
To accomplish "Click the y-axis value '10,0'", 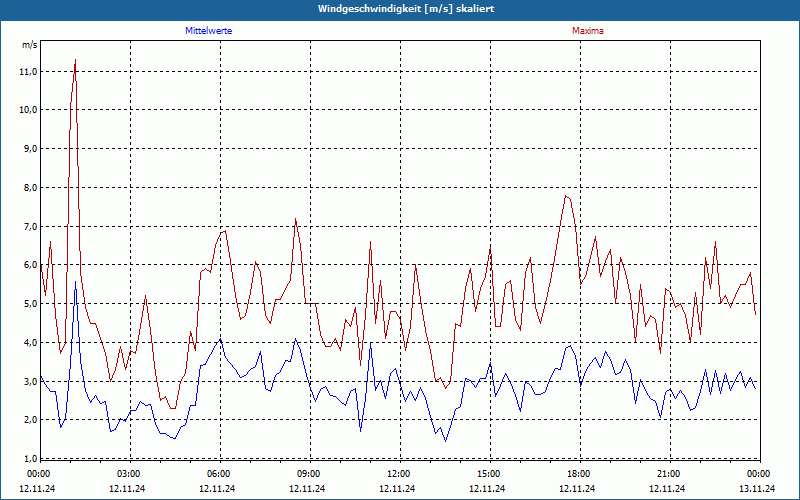I will point(28,110).
